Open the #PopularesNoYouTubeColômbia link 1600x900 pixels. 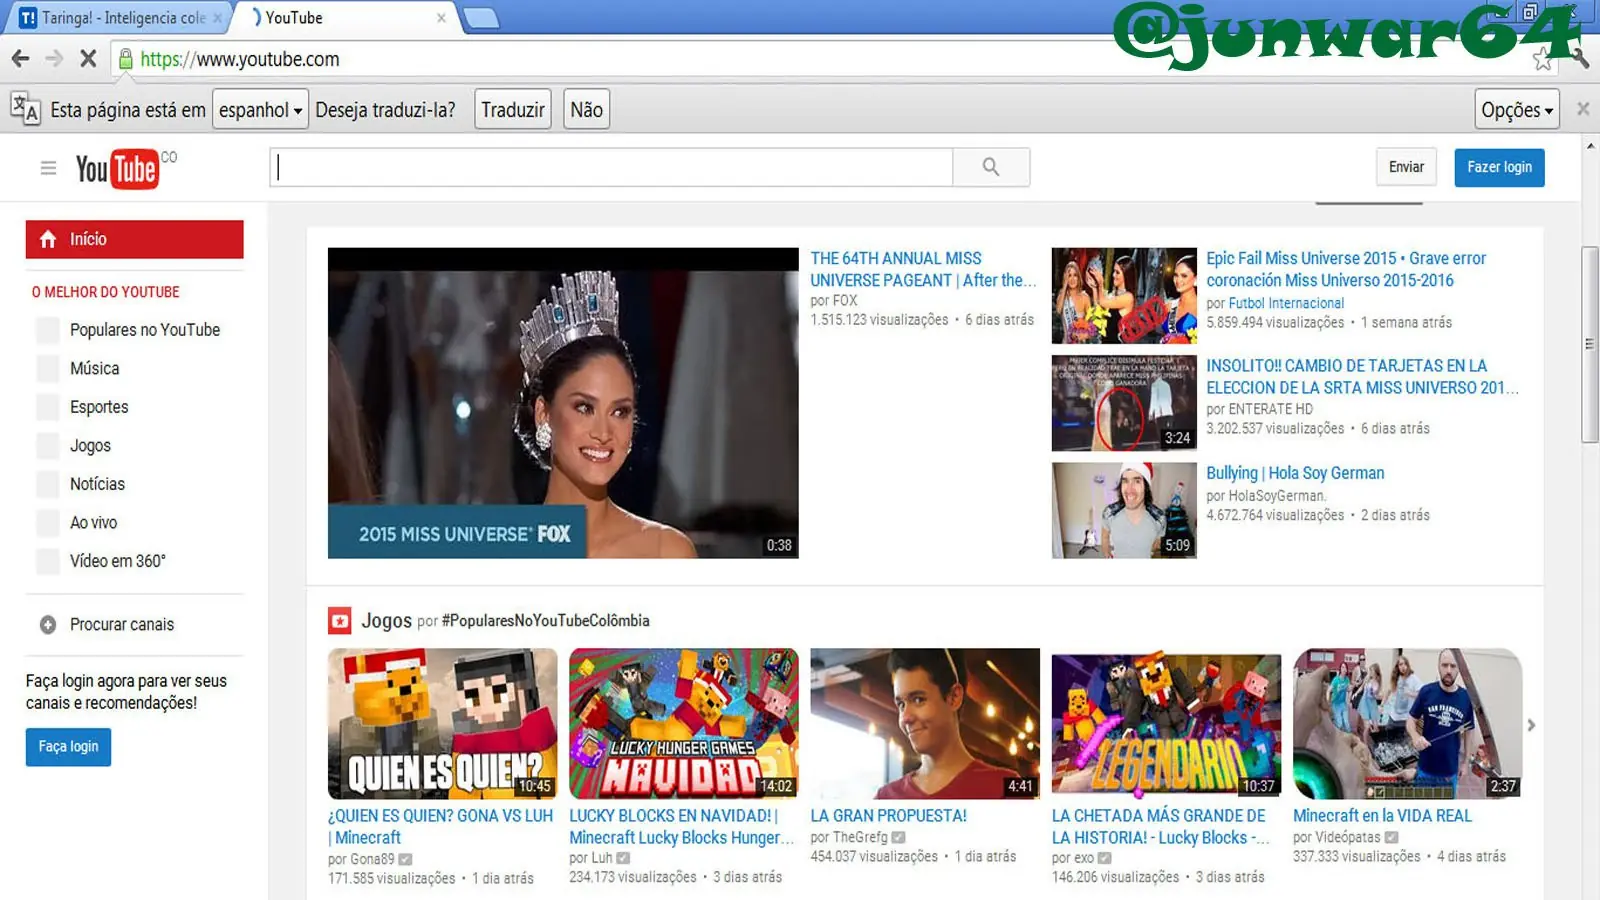pos(545,621)
